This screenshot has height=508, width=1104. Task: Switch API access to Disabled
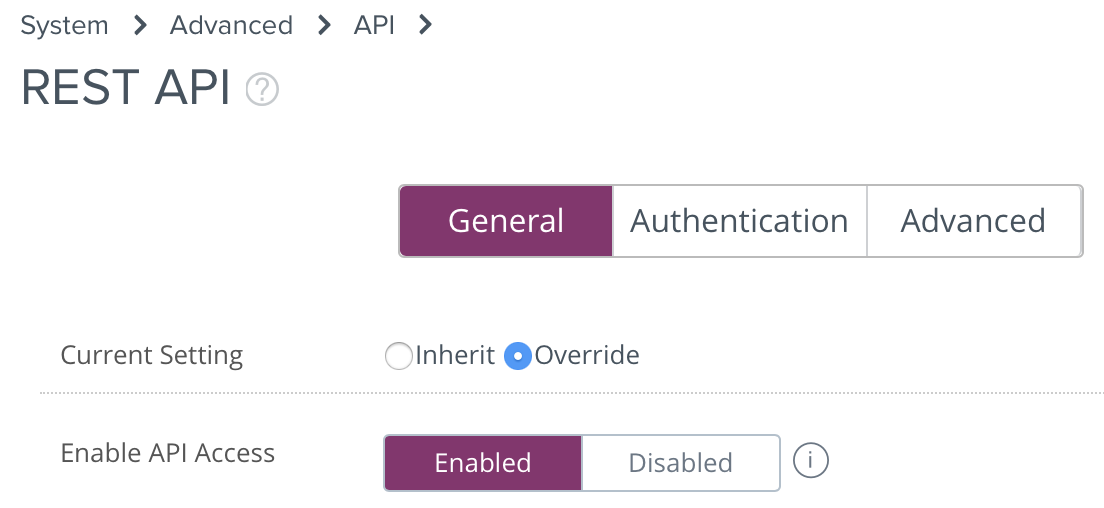pyautogui.click(x=680, y=463)
